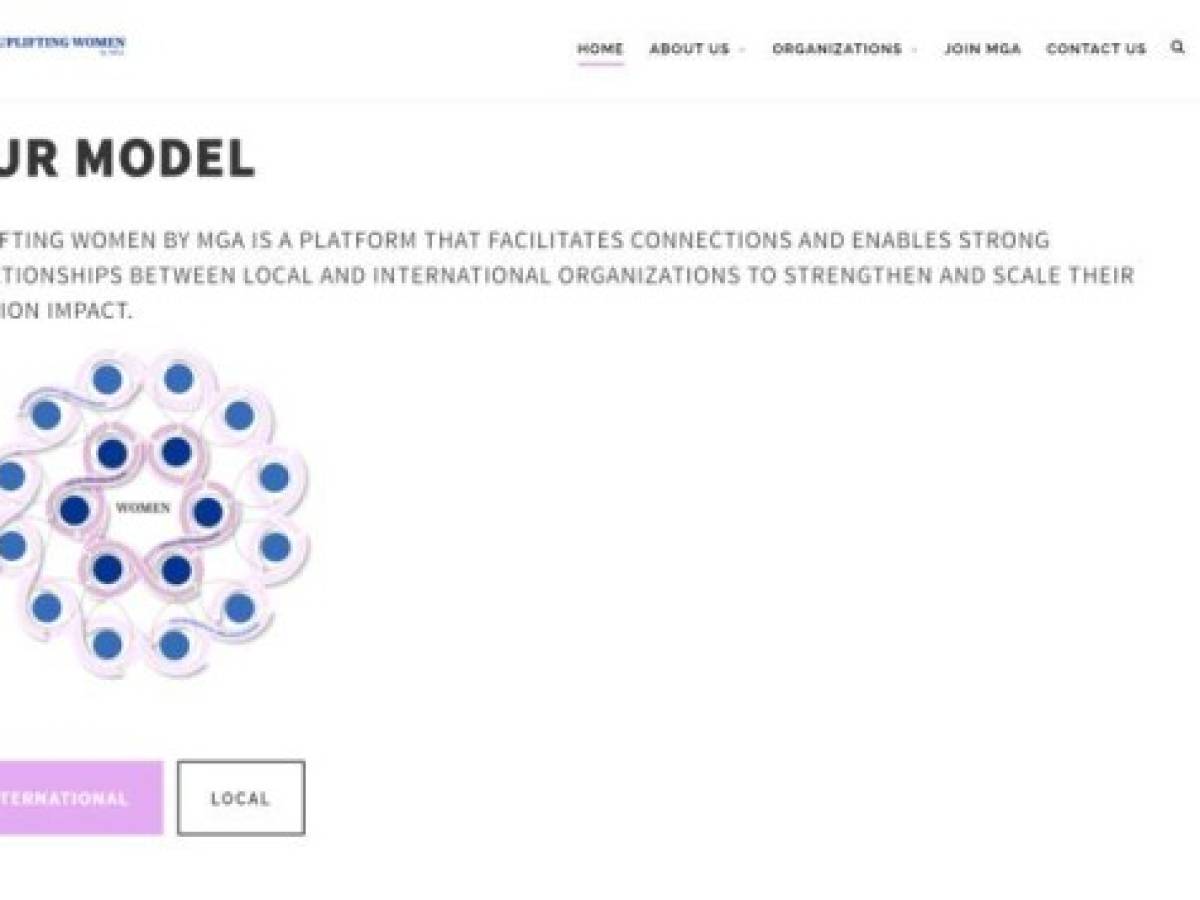Viewport: 1200px width, 900px height.
Task: Click the dark blue circle right of WOMEN
Action: [x=208, y=512]
